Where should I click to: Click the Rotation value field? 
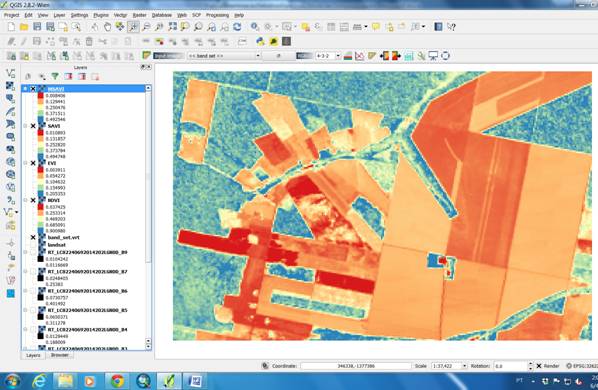[x=510, y=366]
